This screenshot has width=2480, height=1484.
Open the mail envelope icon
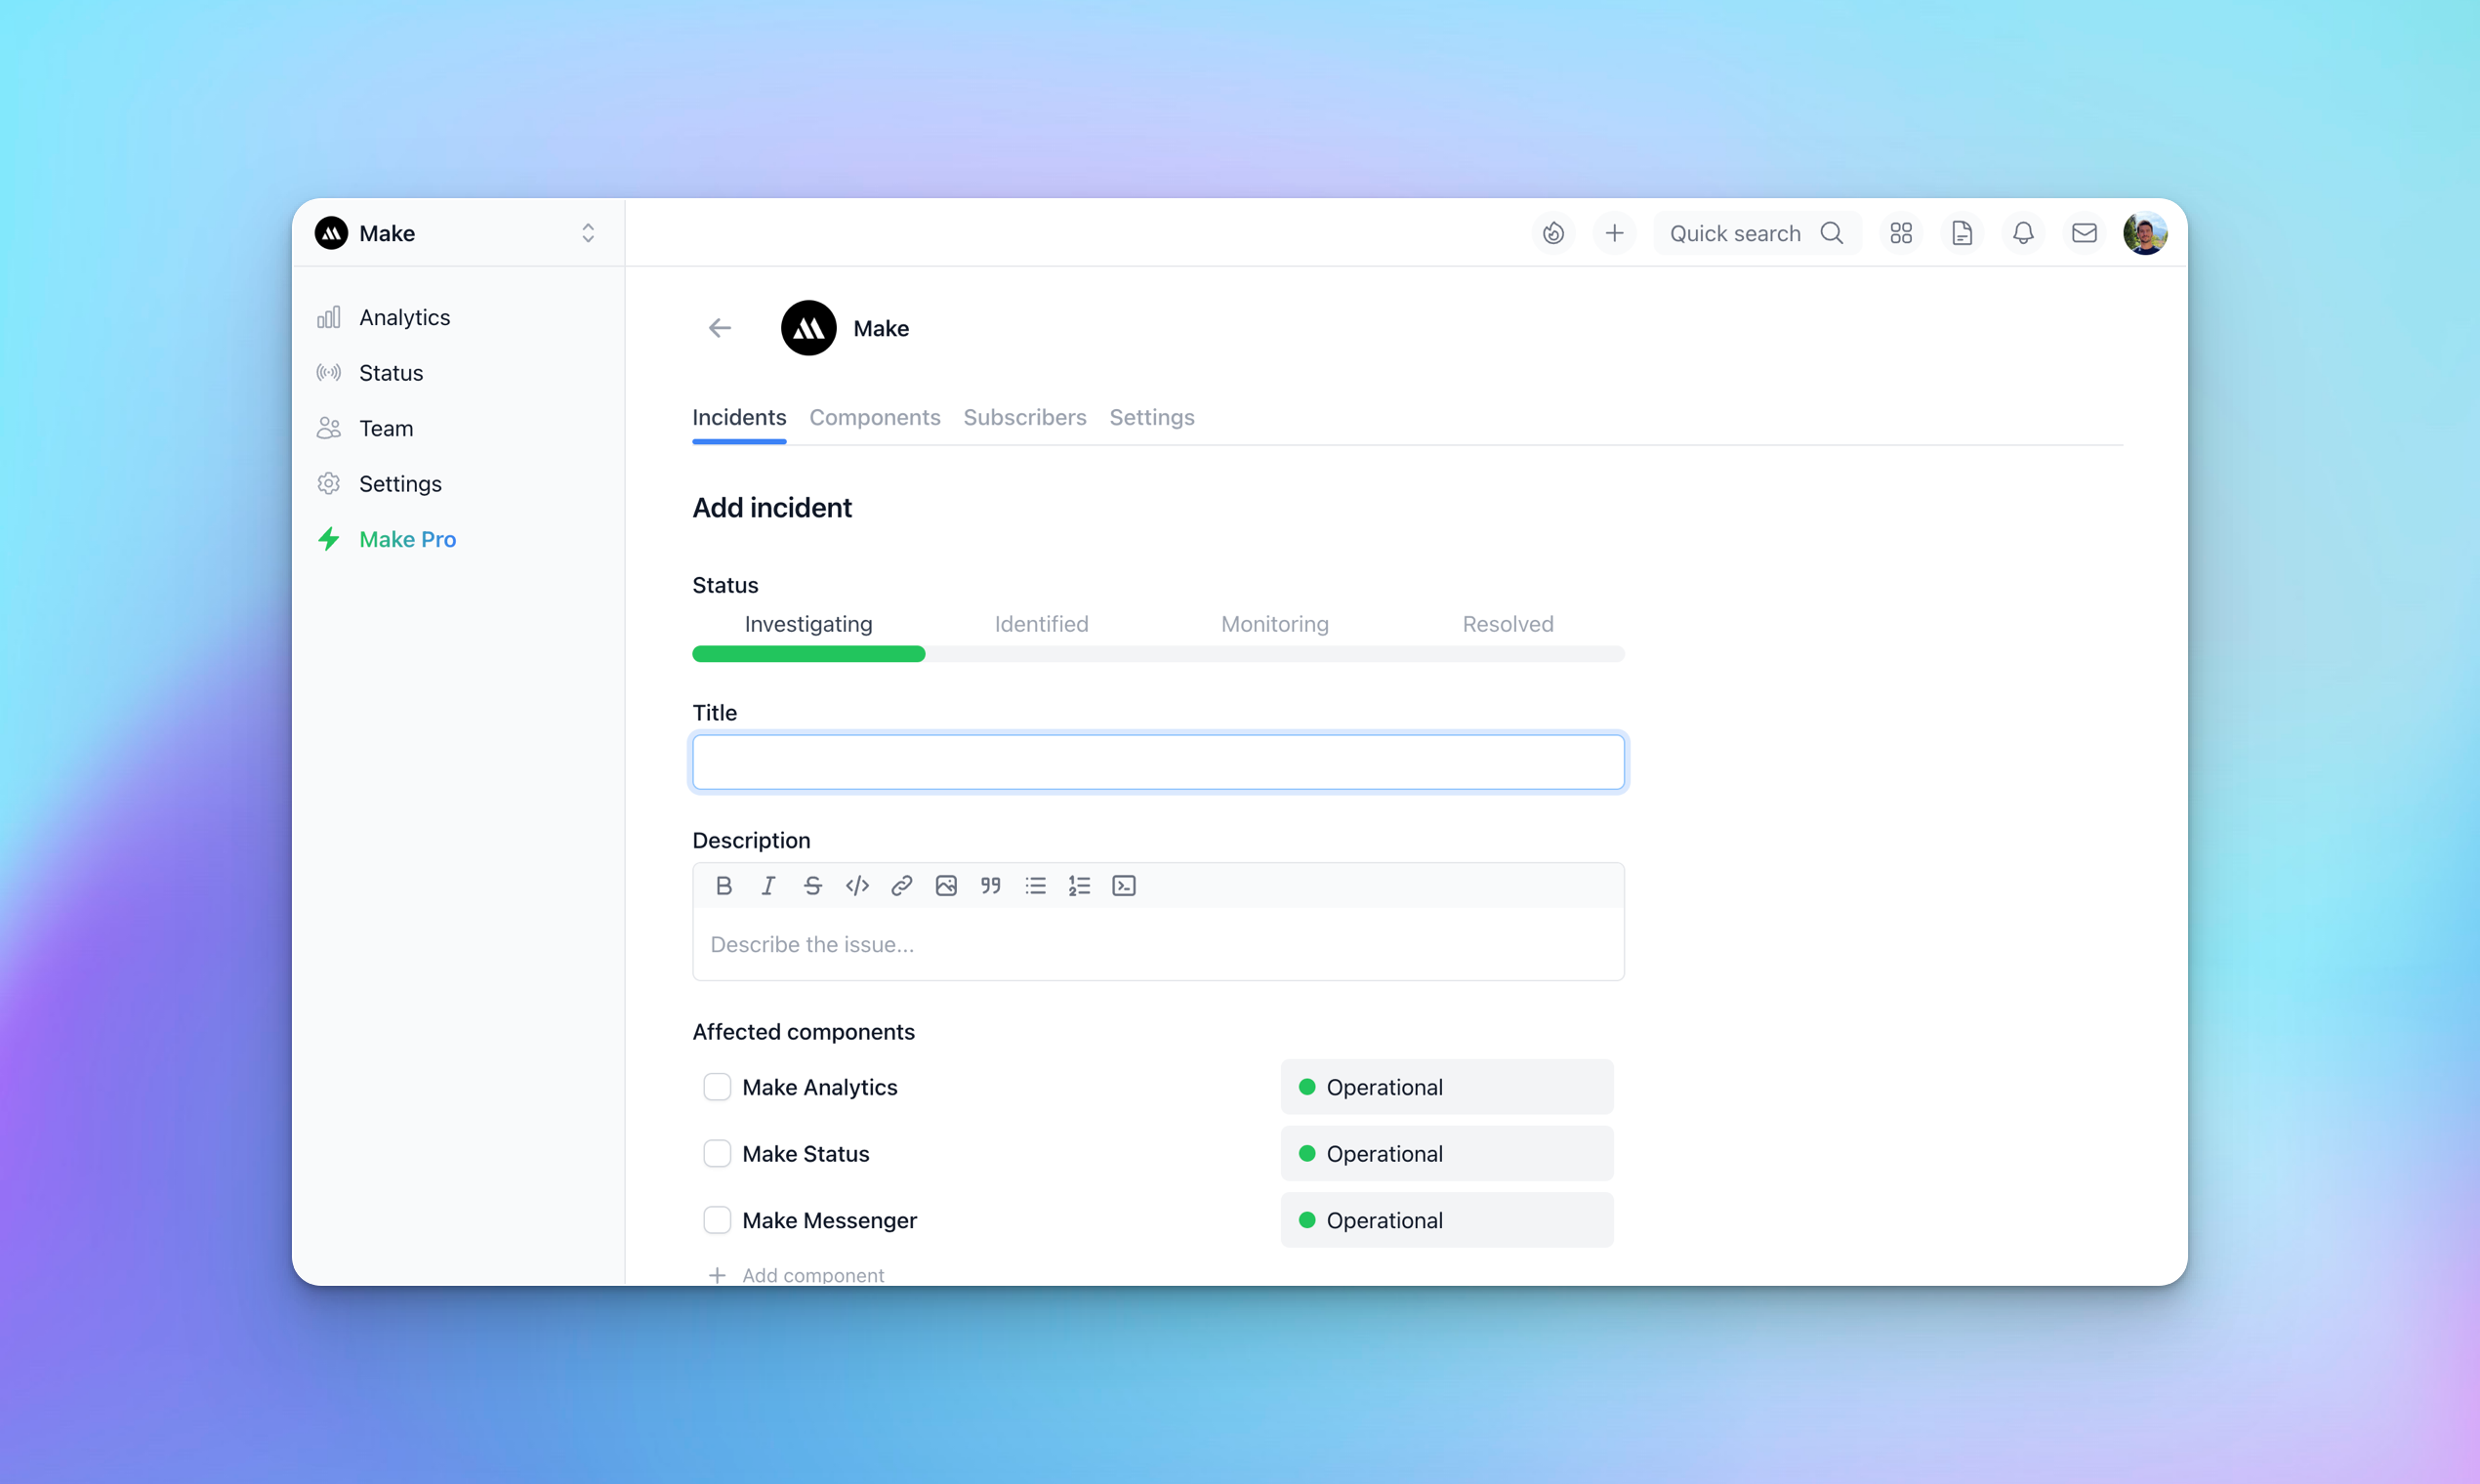pyautogui.click(x=2084, y=233)
